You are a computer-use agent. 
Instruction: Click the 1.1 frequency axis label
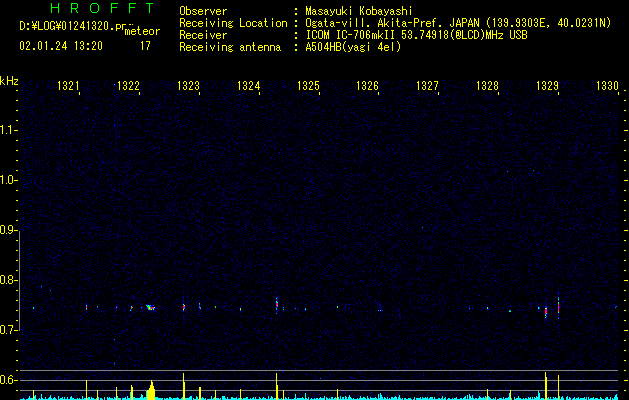(x=8, y=130)
